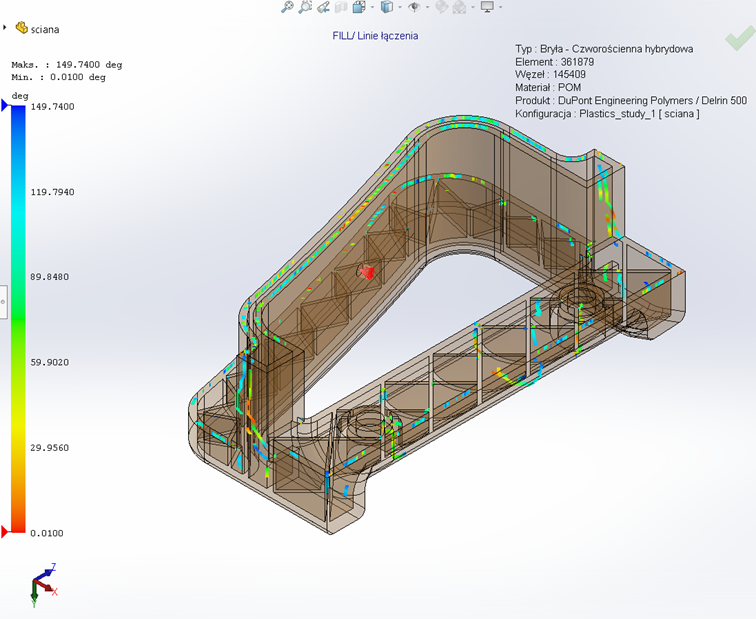Expand the sciana tree node
756x619 pixels.
coord(6,29)
